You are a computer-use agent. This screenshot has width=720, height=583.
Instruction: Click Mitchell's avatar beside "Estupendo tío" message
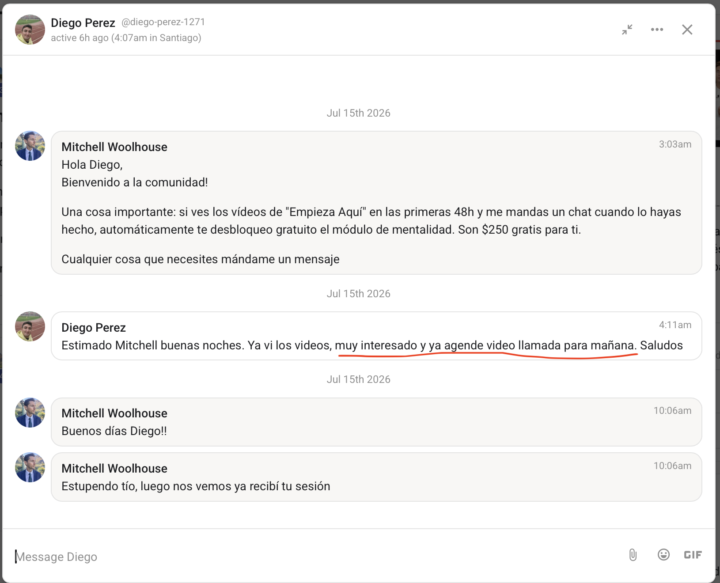[30, 468]
